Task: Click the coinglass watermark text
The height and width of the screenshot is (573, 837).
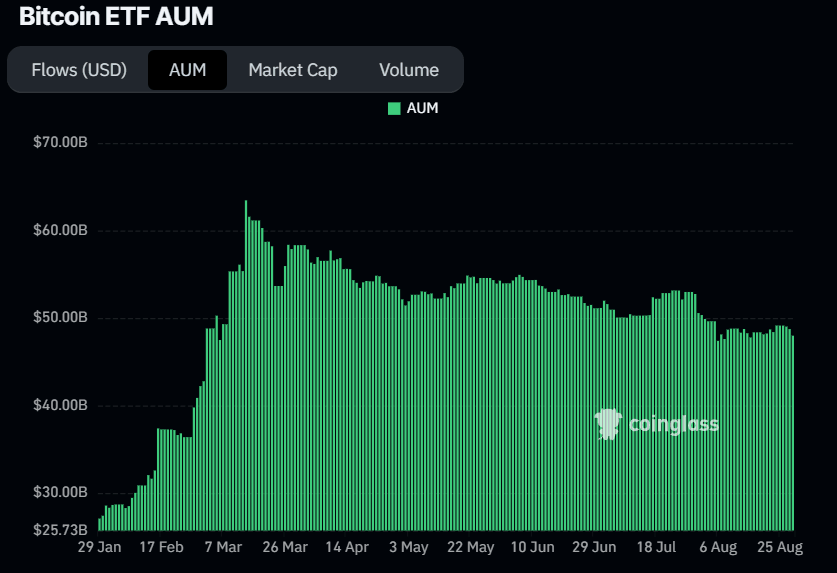Action: [x=673, y=425]
